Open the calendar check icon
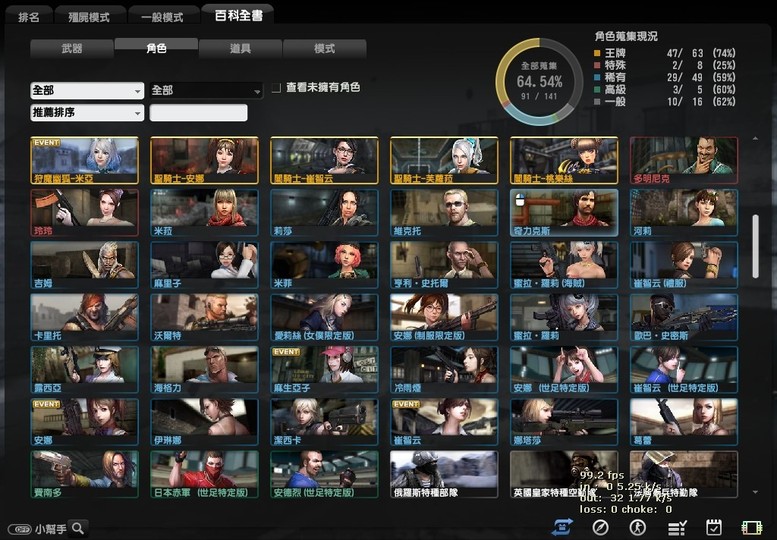 click(714, 528)
